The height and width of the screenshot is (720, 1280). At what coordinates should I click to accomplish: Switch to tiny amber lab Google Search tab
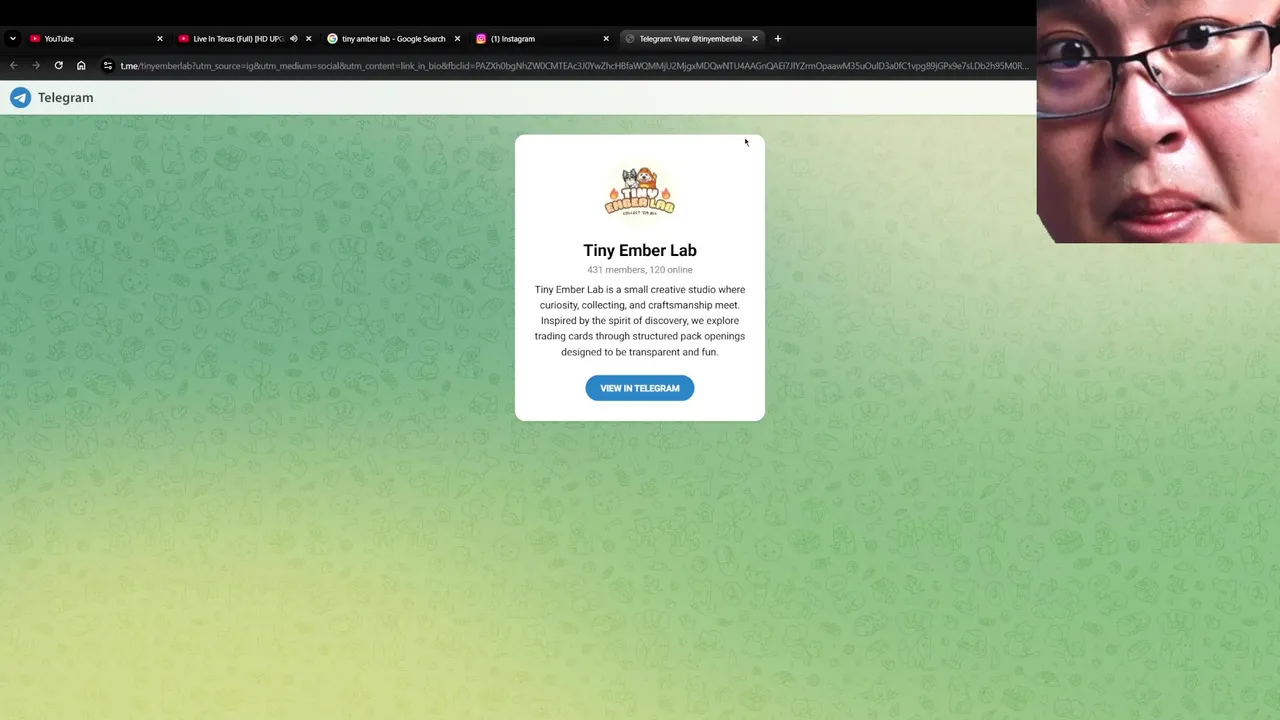point(393,39)
